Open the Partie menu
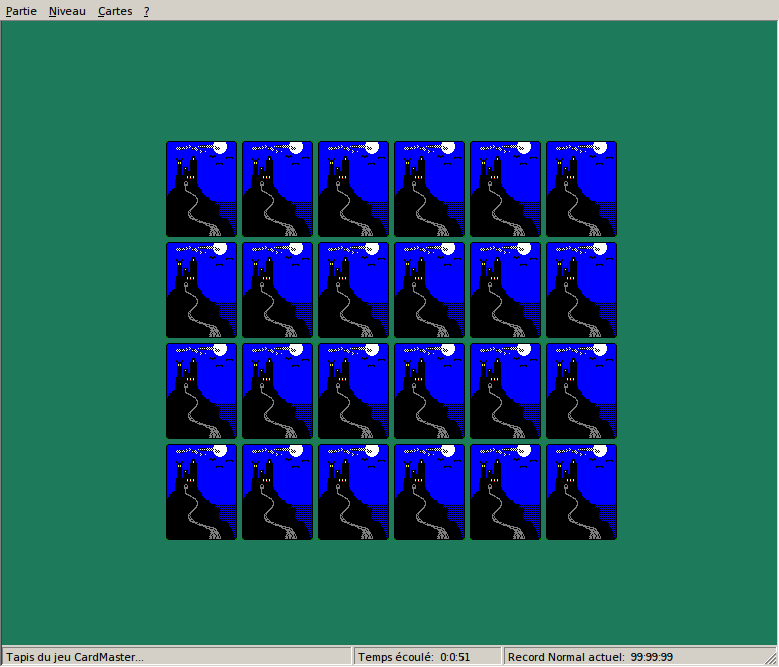The width and height of the screenshot is (779, 667). (21, 11)
